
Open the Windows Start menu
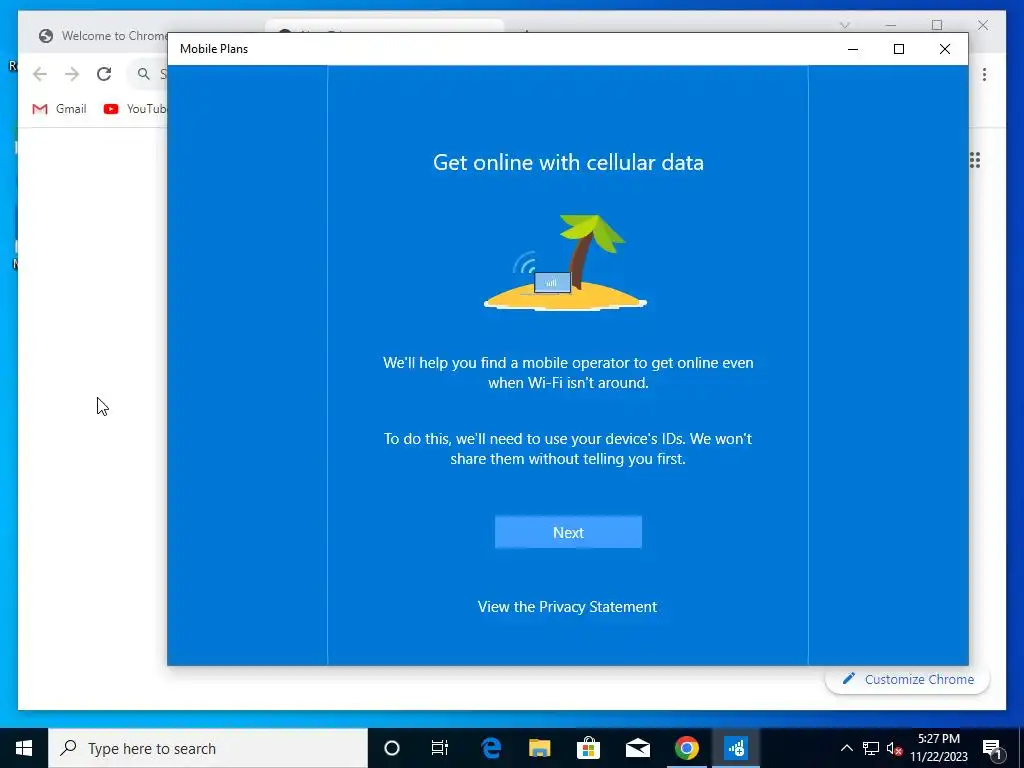coord(24,748)
